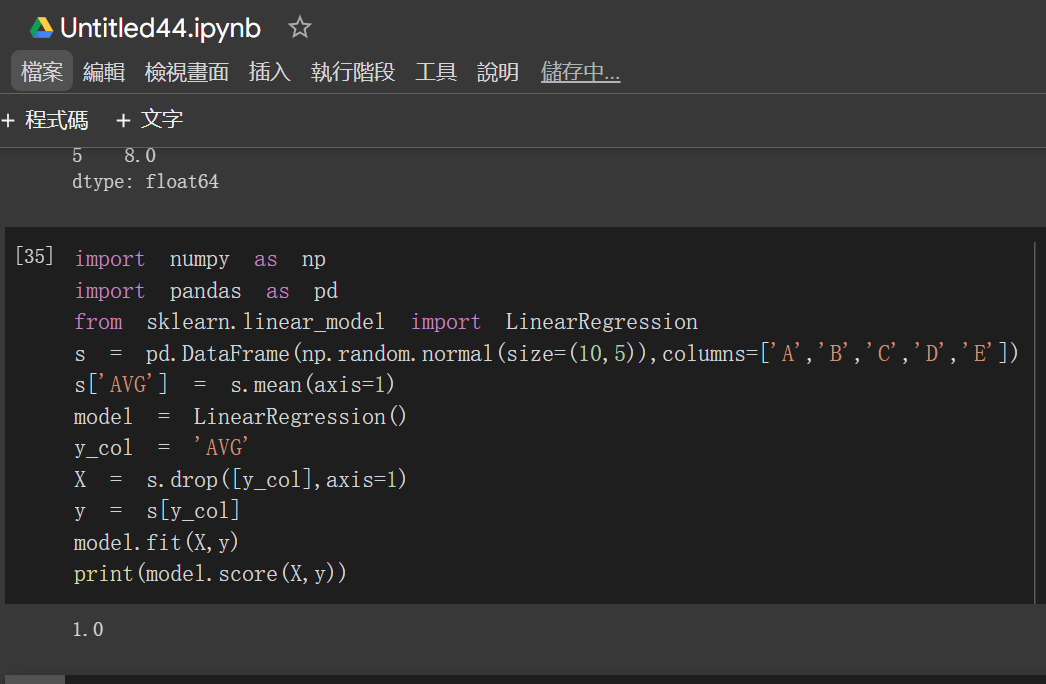The image size is (1046, 684).
Task: Open the 說明 menu
Action: (x=498, y=71)
